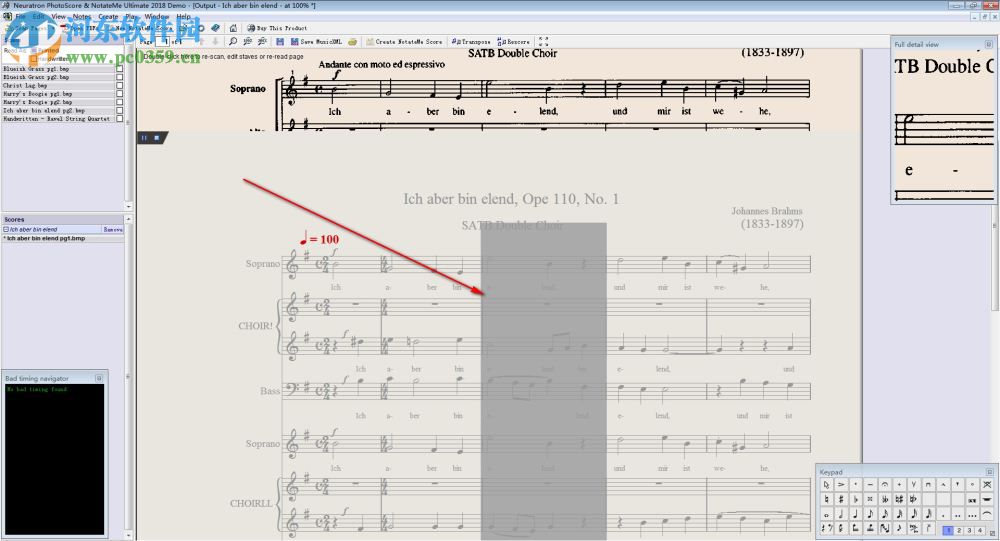Click Remove next to Ich aber bin elend

click(113, 229)
